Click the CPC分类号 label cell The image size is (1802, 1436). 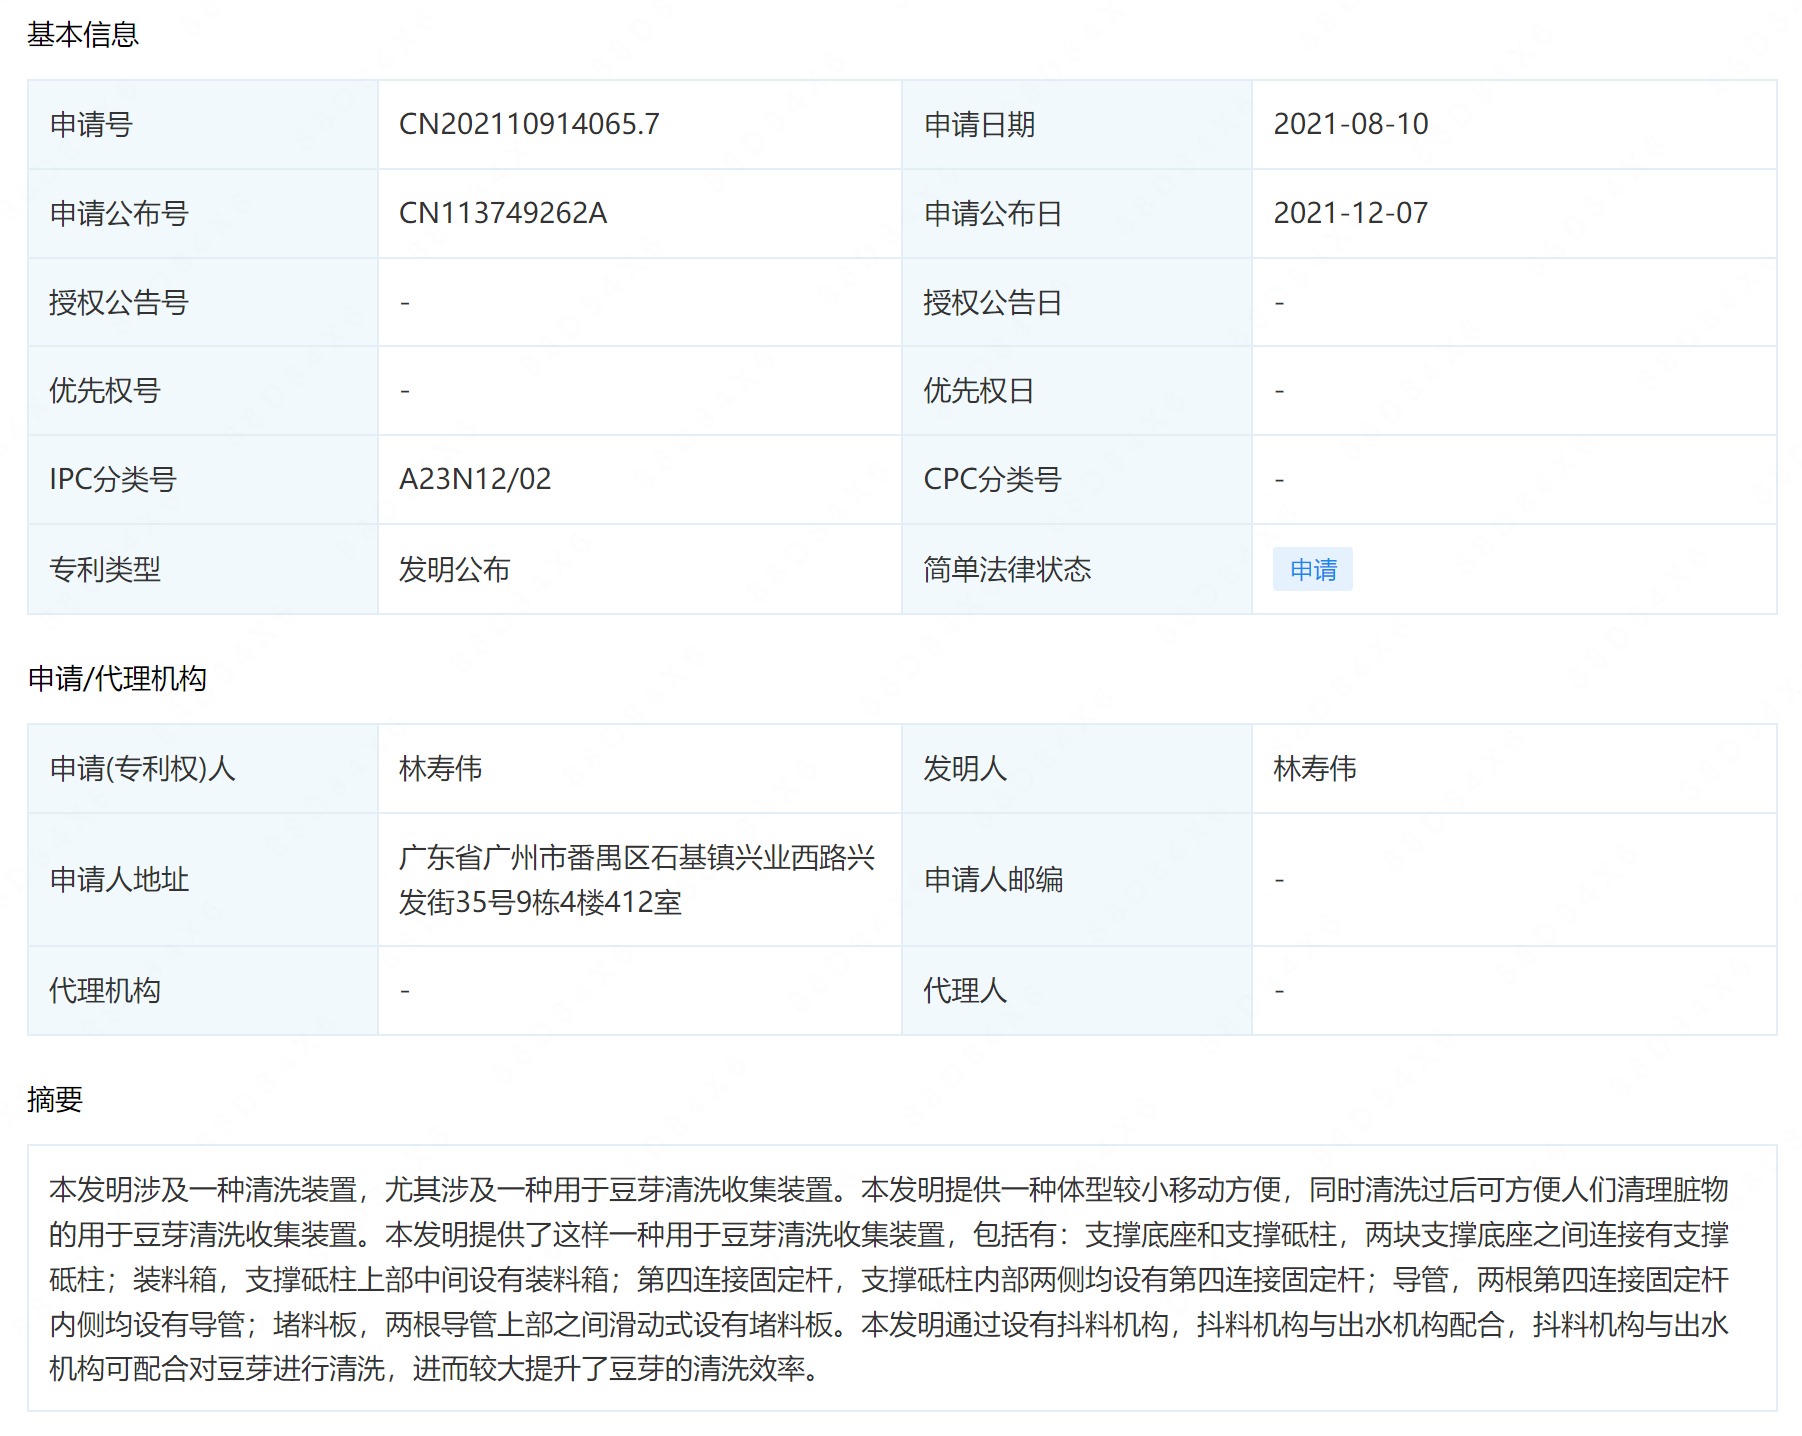click(1077, 479)
